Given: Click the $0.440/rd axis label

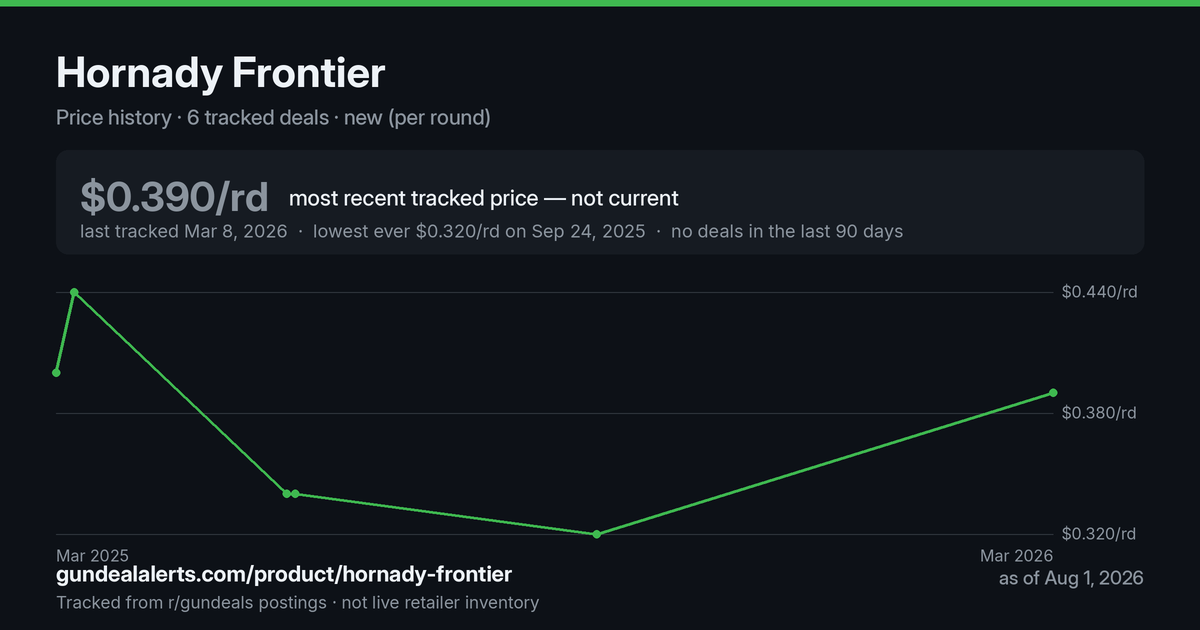Looking at the screenshot, I should tap(1100, 292).
